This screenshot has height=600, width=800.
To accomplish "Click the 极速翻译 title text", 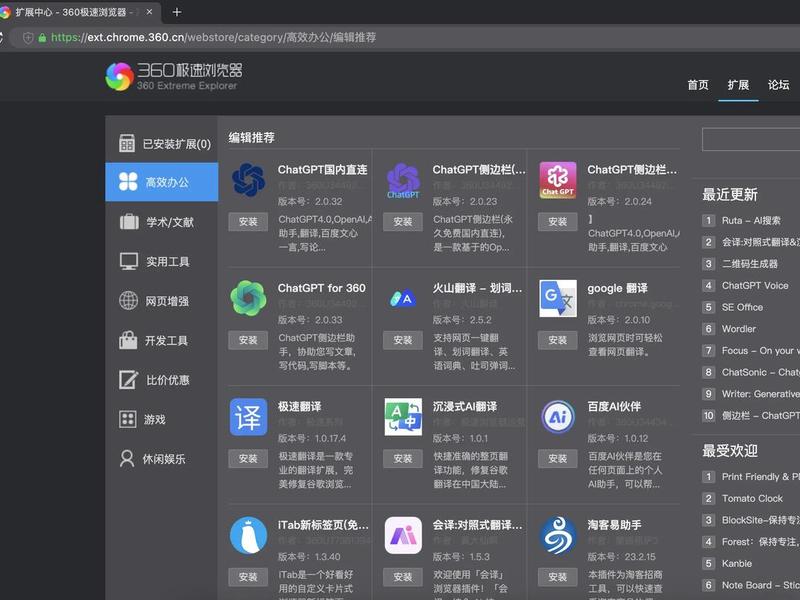I will [299, 407].
